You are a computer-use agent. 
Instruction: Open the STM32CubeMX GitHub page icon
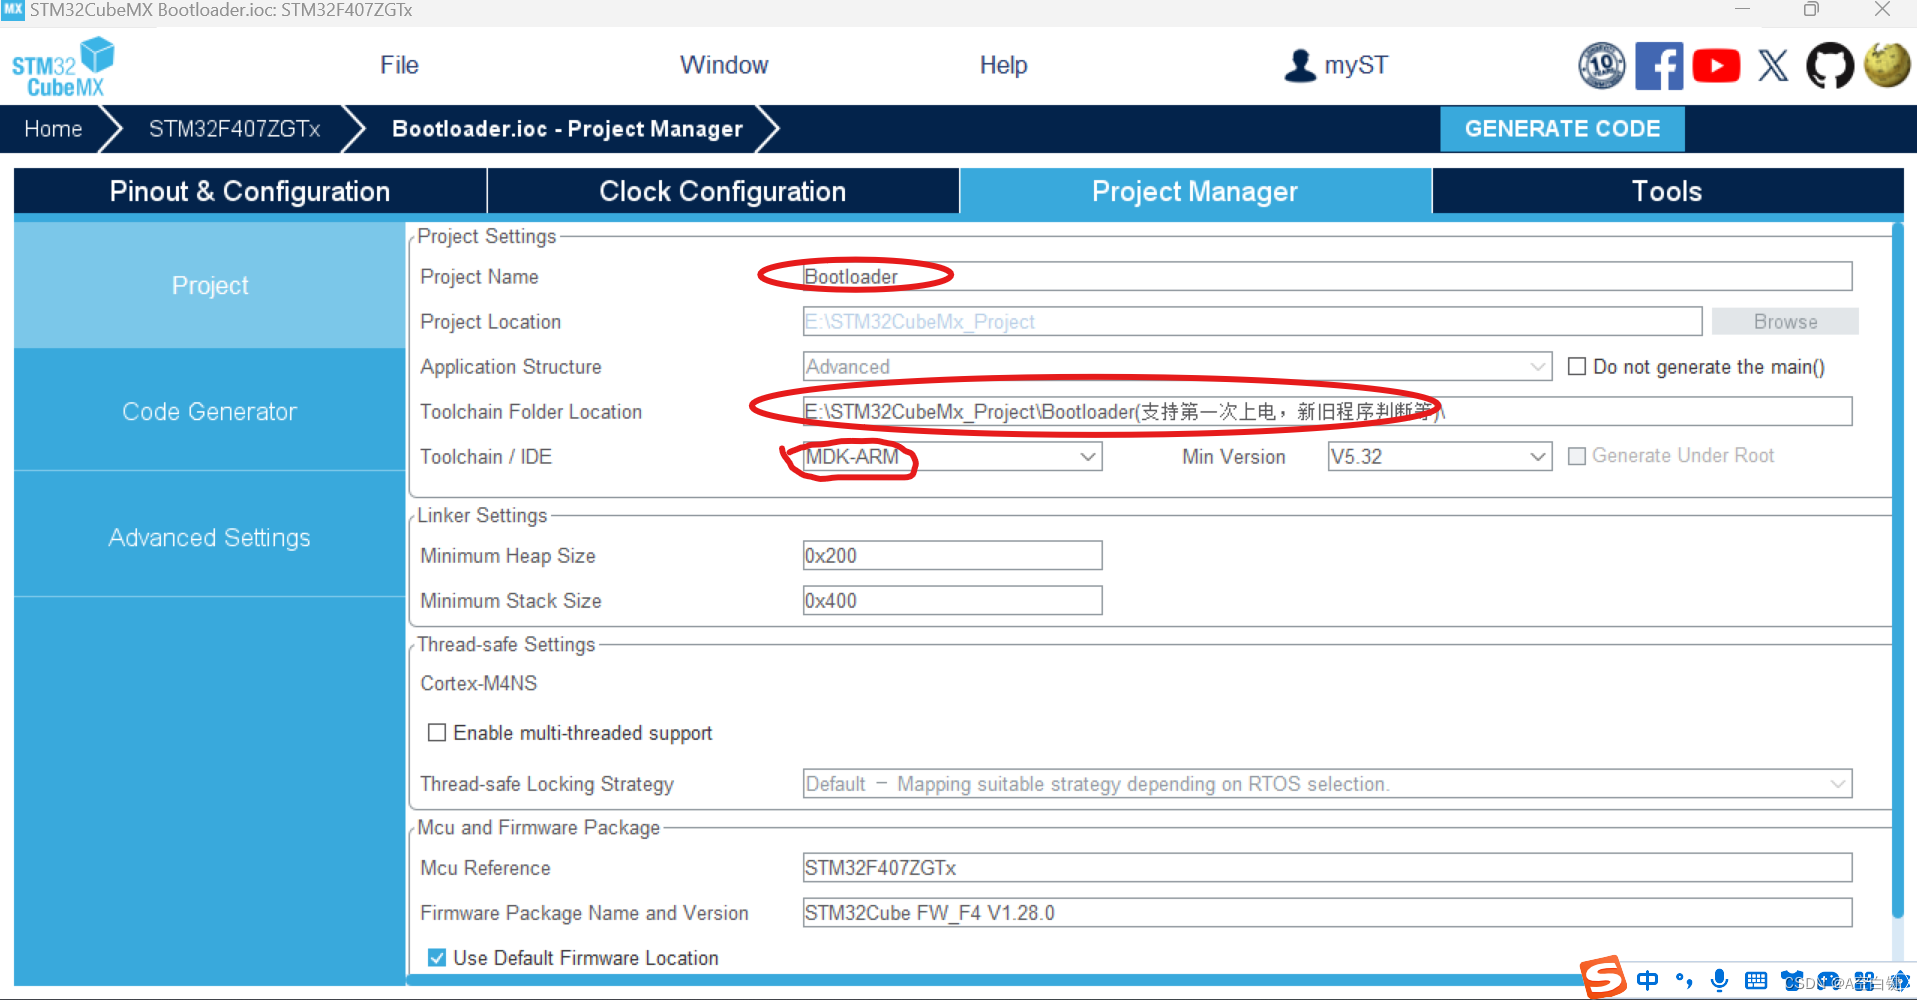click(1830, 65)
